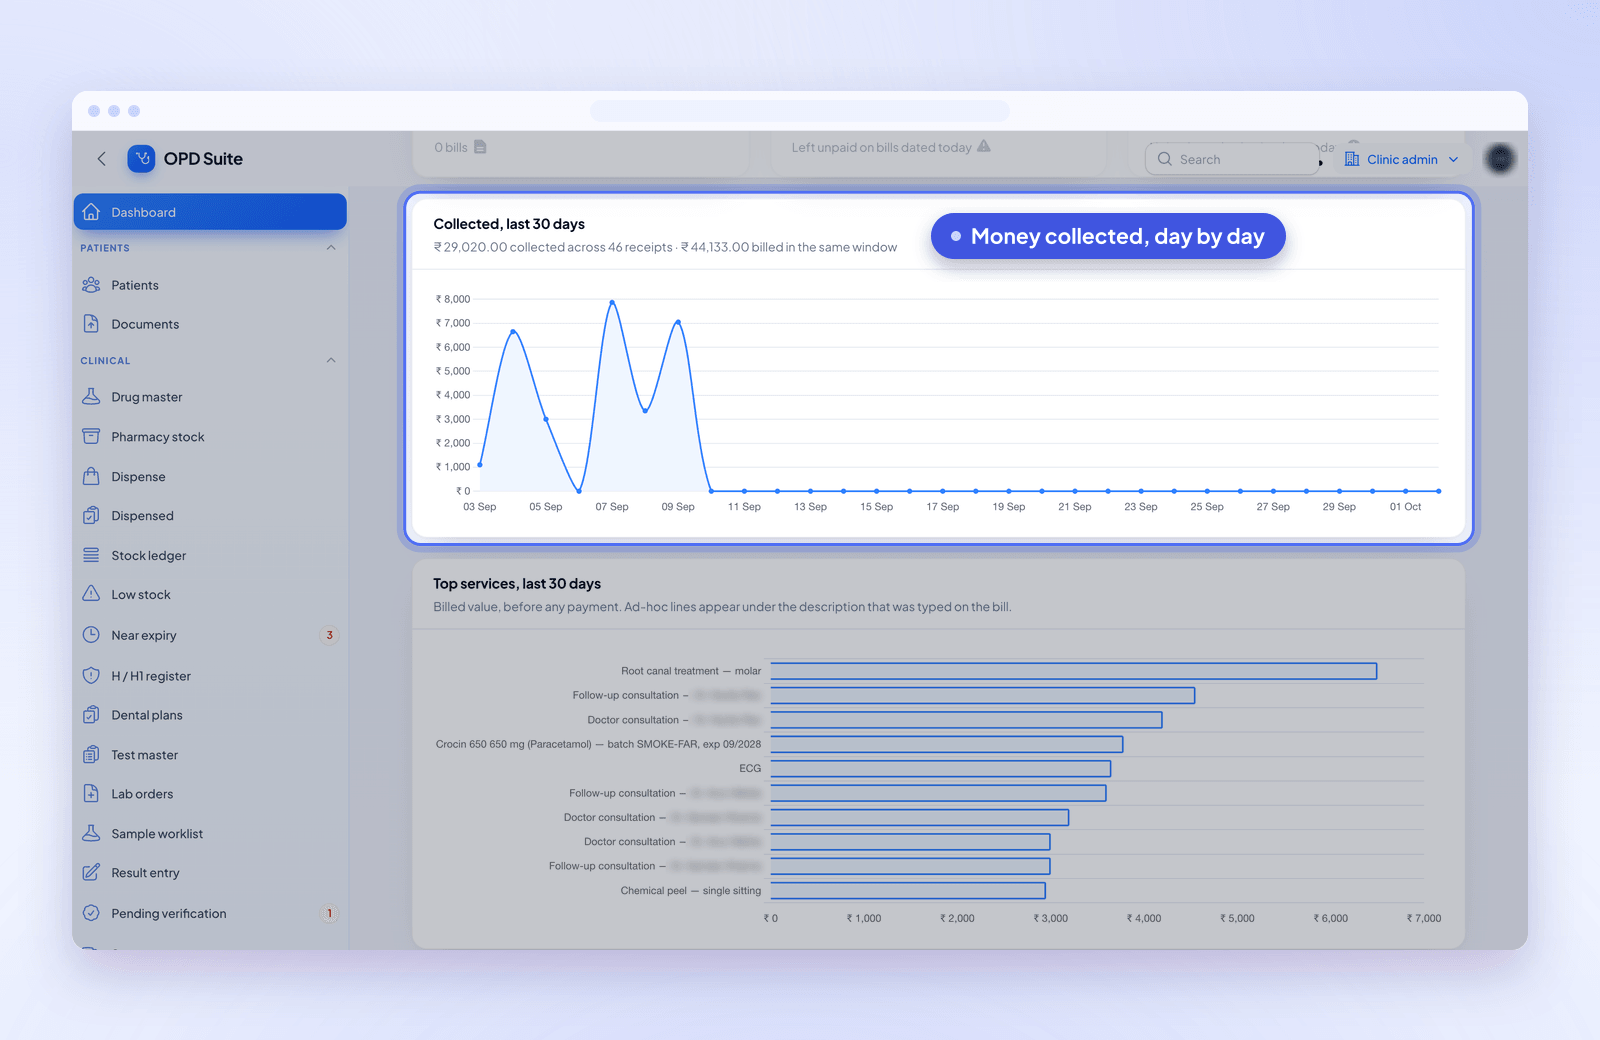The image size is (1600, 1040).
Task: Click the Drug master flask icon
Action: 91,397
